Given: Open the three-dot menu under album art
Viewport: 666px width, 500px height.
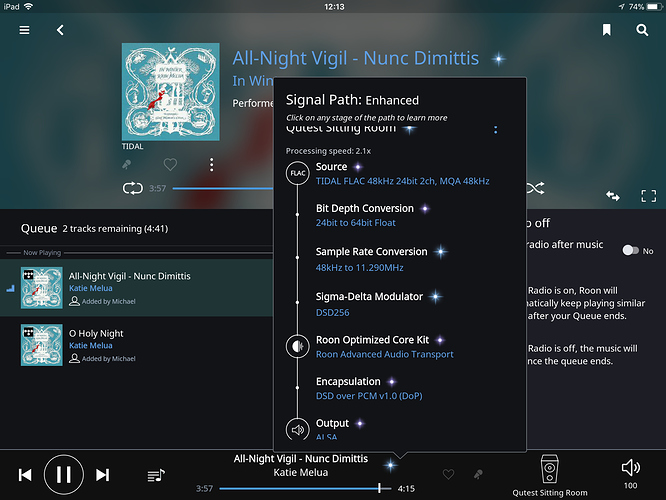Looking at the screenshot, I should point(212,164).
